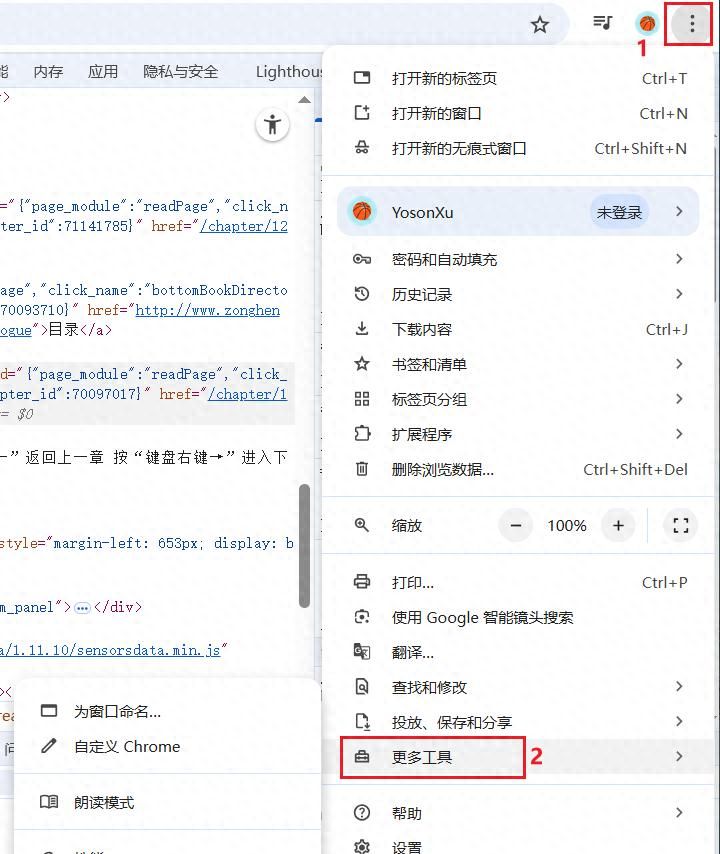Click the cast and save icon

click(362, 722)
